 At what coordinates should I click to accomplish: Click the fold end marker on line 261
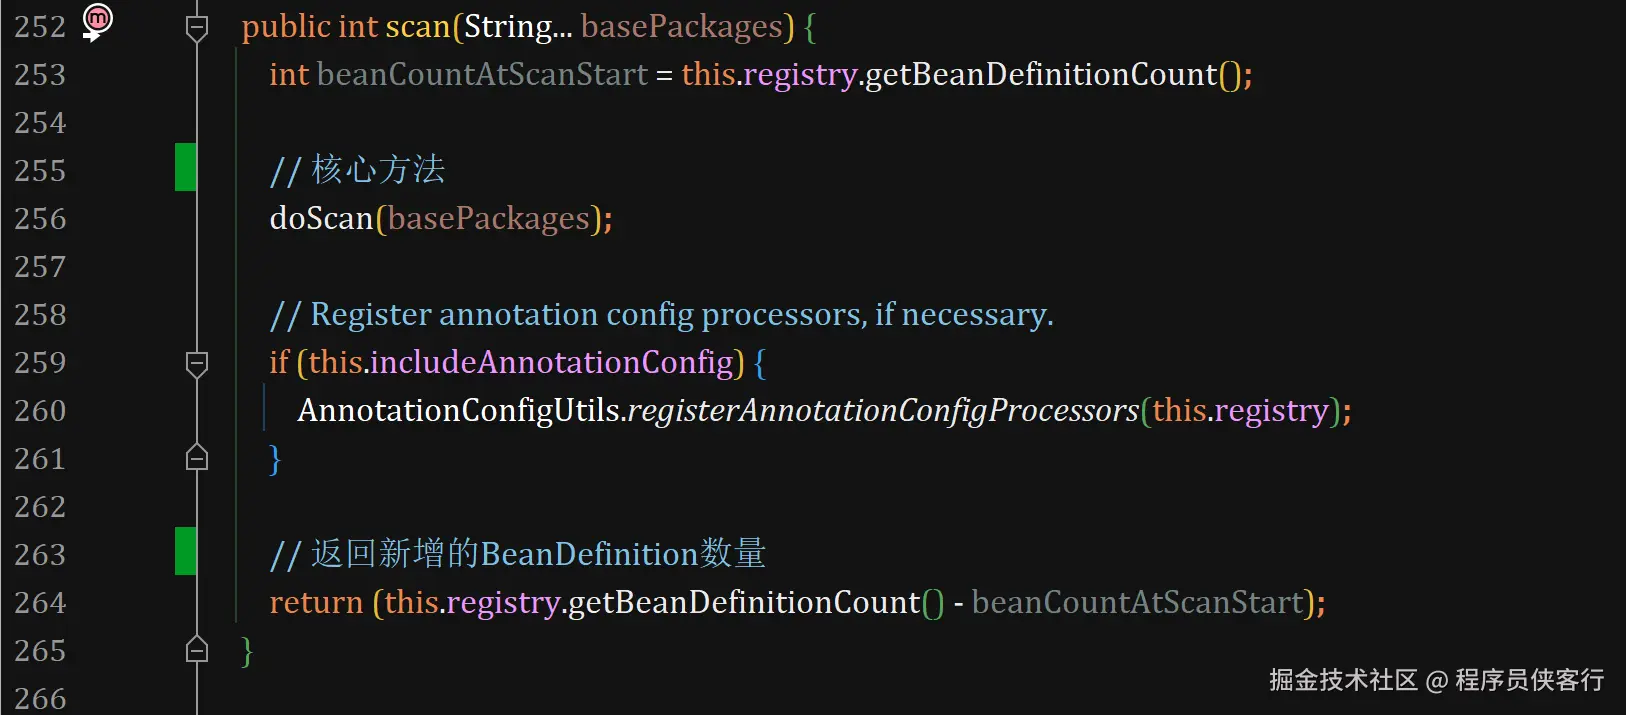[x=197, y=458]
